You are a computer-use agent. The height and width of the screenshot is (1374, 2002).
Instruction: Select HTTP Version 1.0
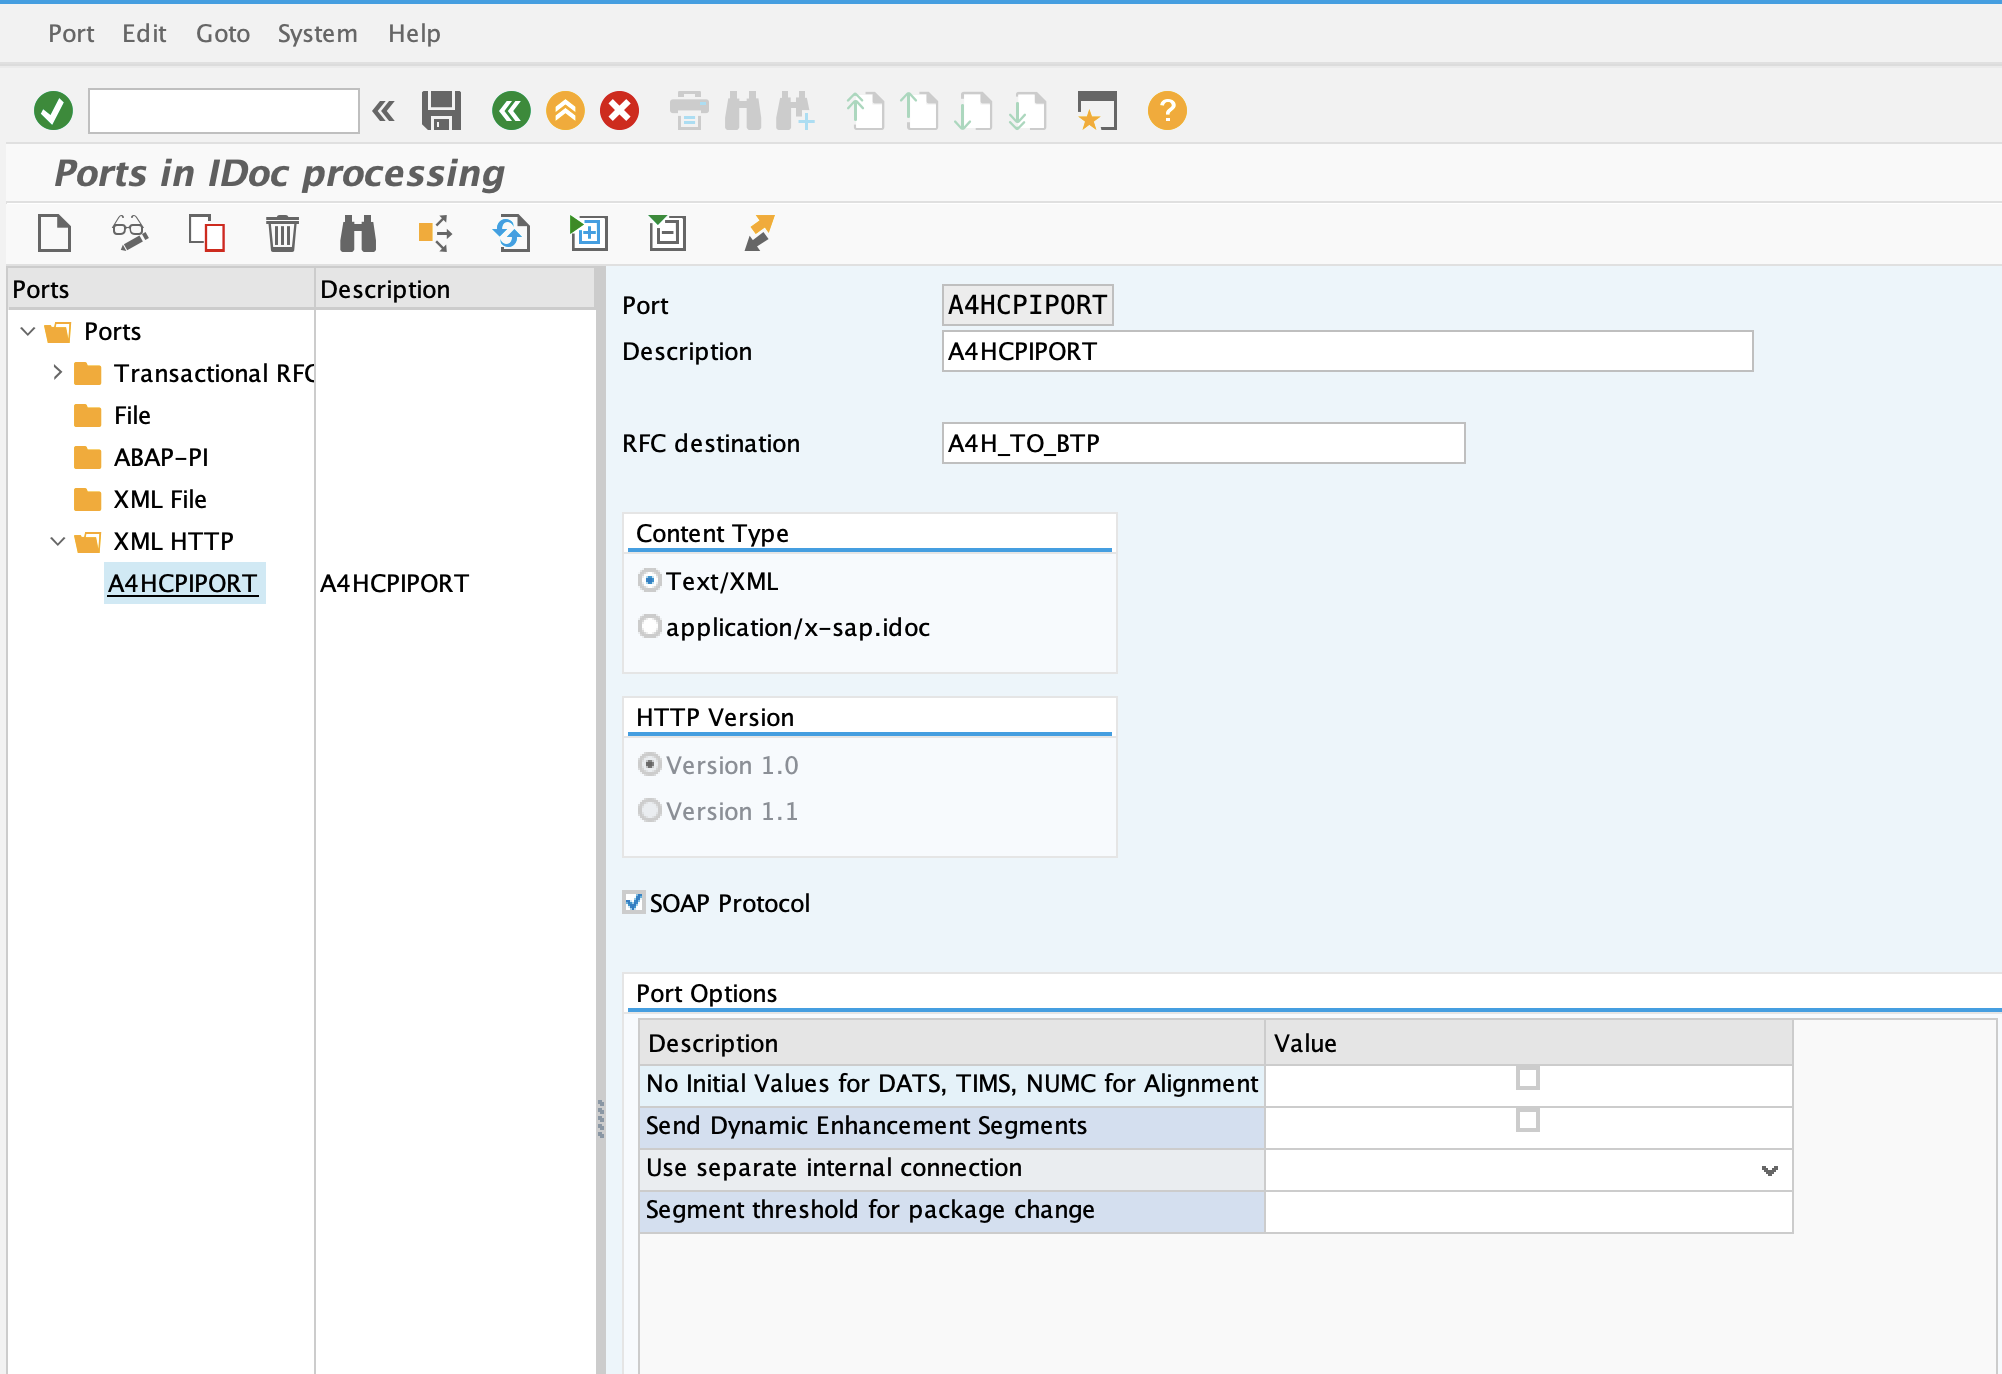click(650, 764)
